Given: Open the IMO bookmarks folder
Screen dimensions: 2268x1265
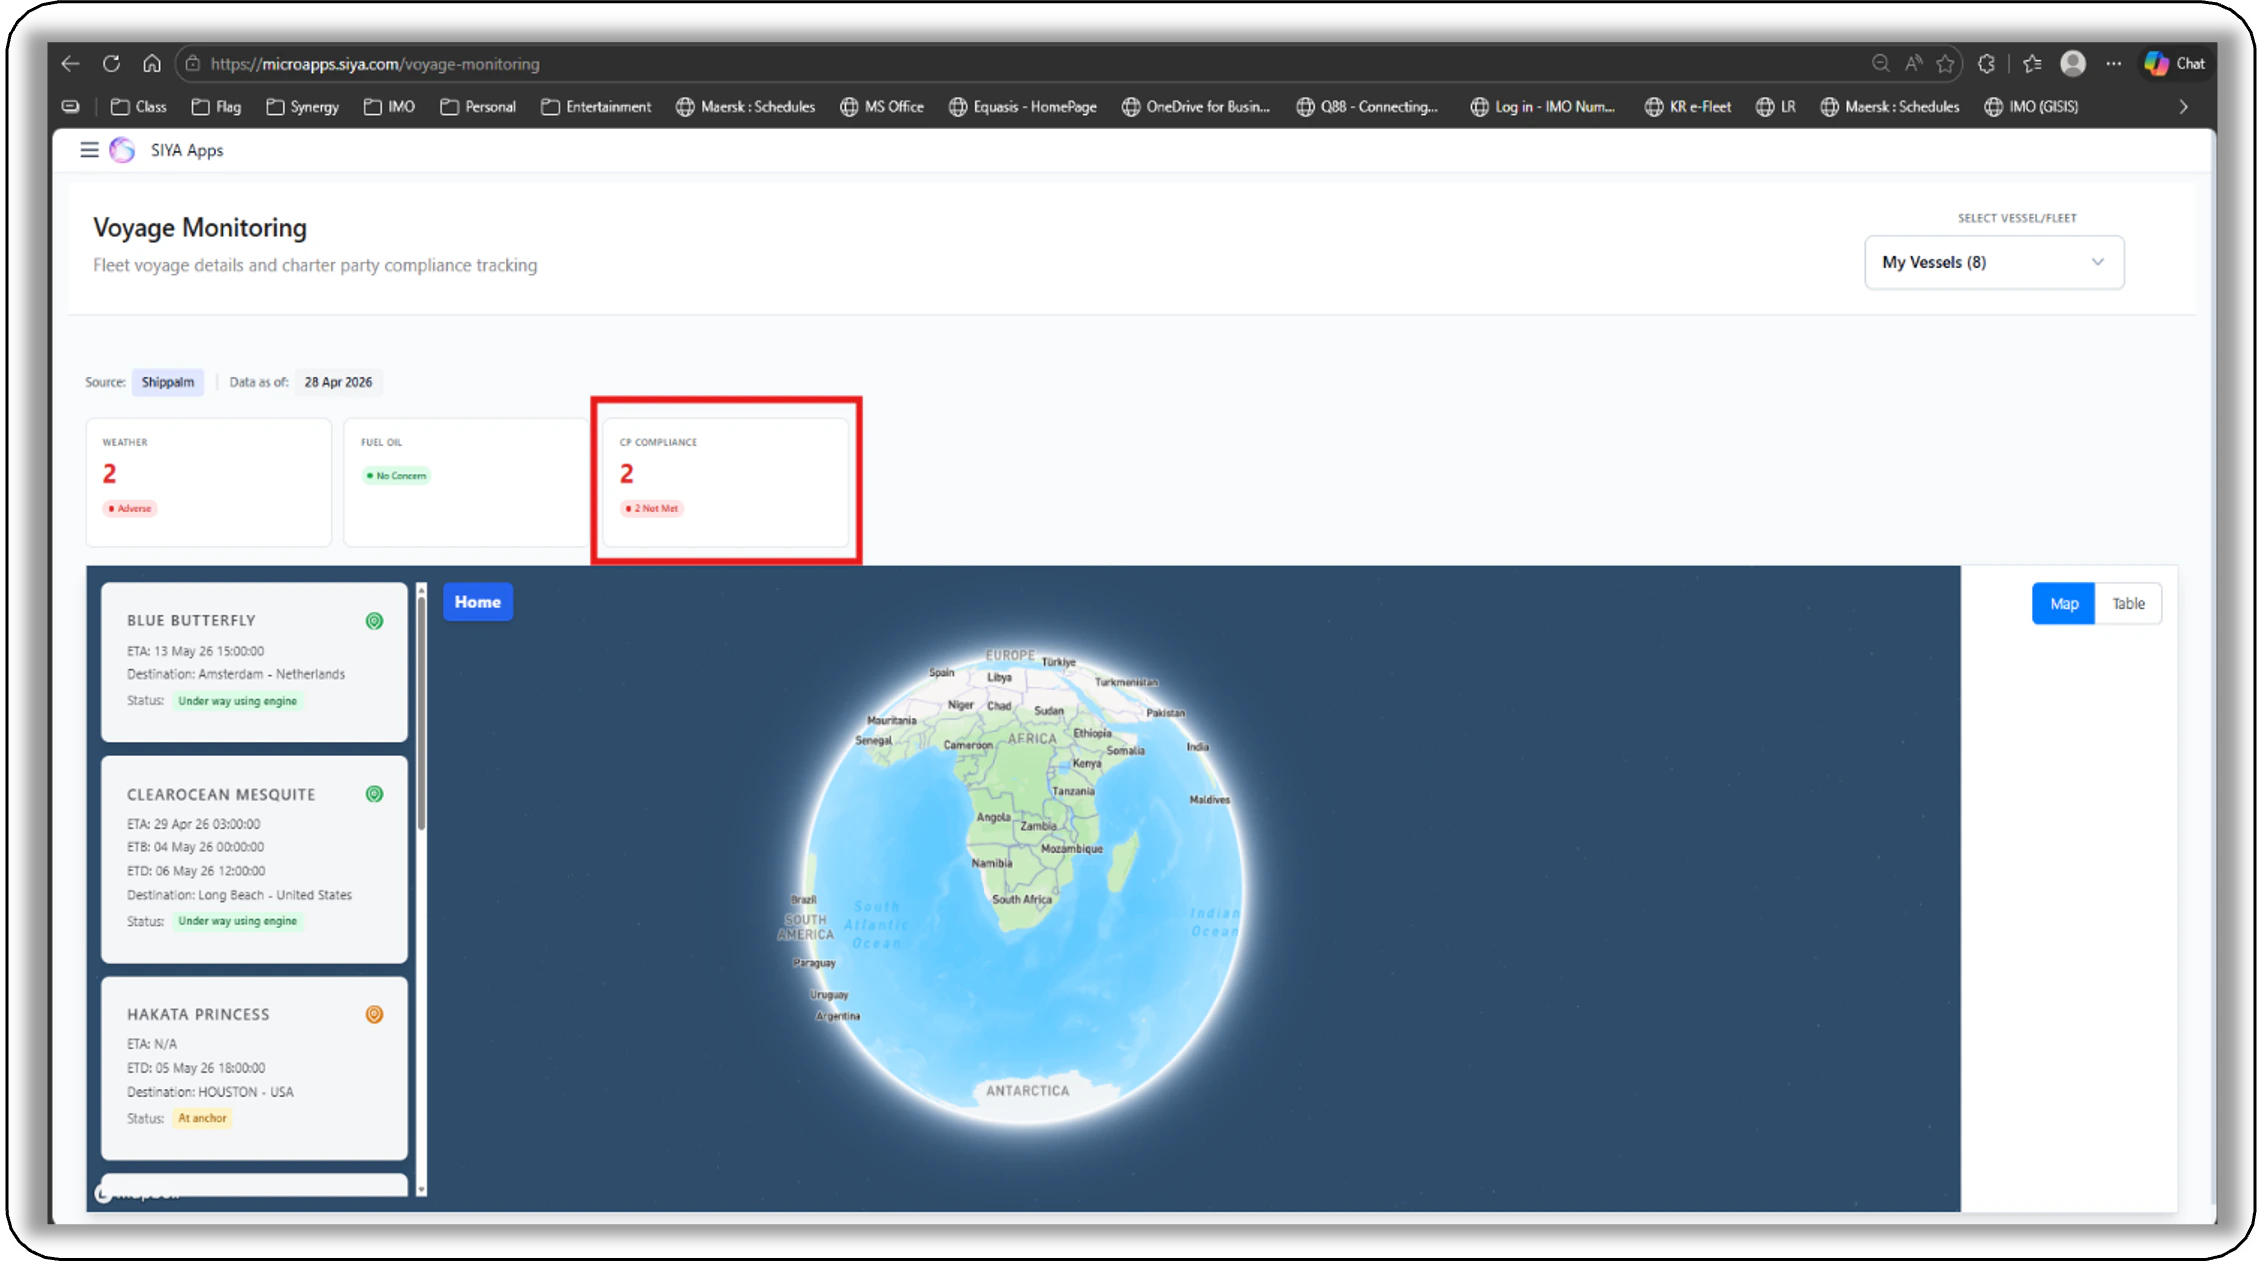Looking at the screenshot, I should (389, 107).
